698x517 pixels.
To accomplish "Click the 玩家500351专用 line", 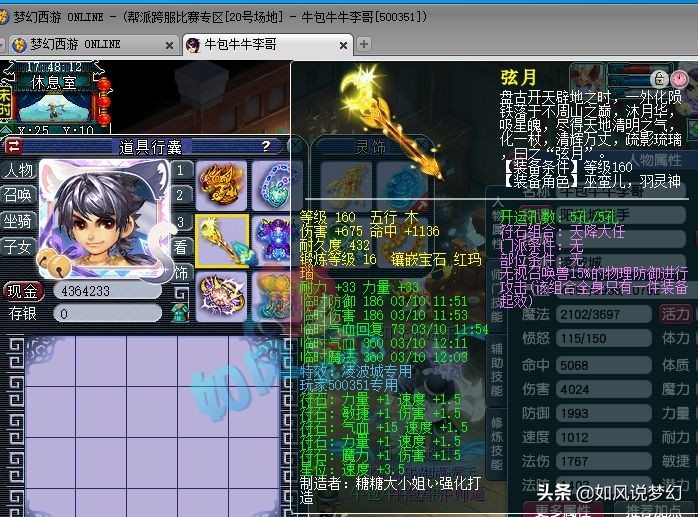I will 349,385.
